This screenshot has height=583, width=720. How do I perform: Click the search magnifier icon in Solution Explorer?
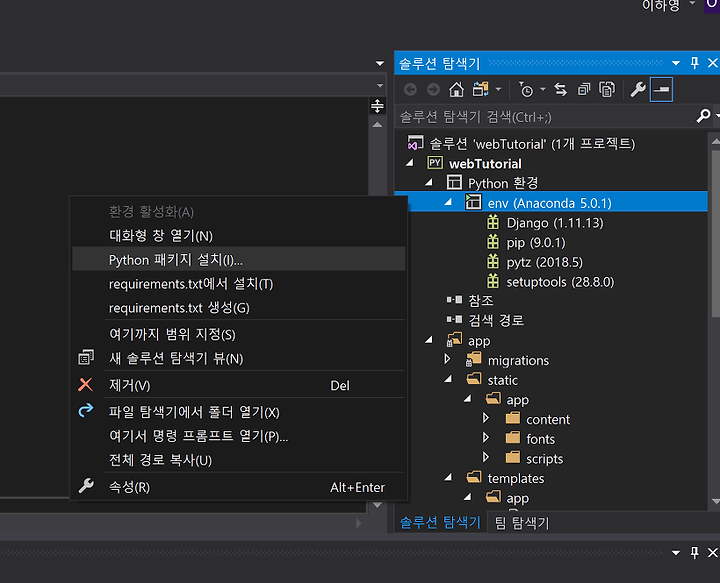[x=703, y=116]
